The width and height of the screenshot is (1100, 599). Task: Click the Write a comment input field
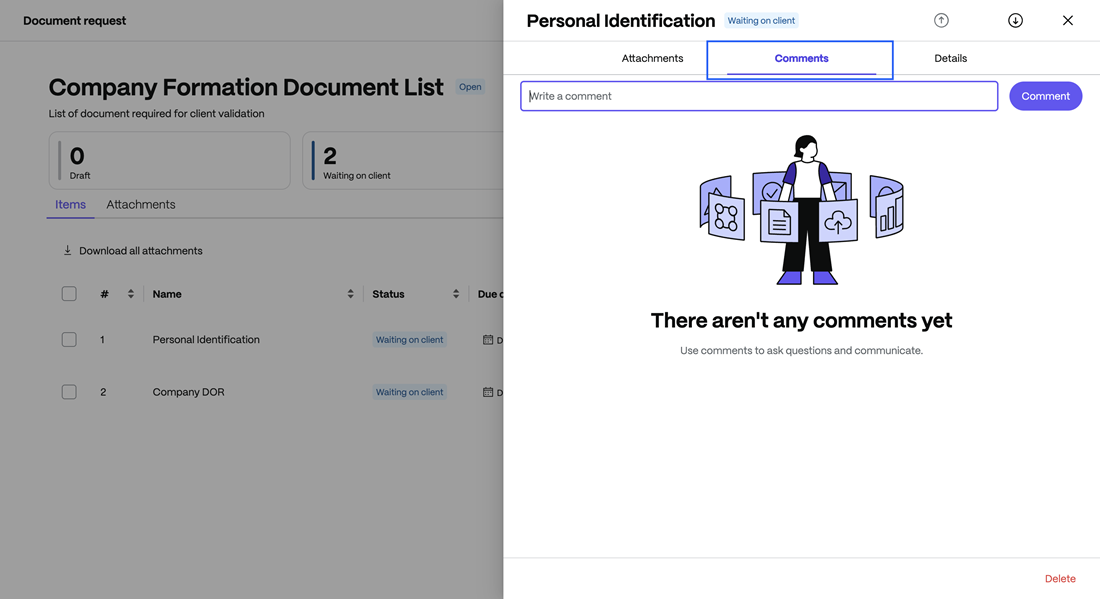757,95
